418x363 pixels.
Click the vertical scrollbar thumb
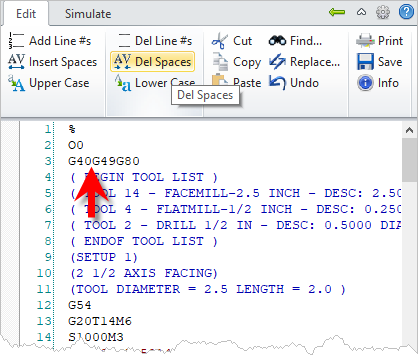(x=409, y=160)
